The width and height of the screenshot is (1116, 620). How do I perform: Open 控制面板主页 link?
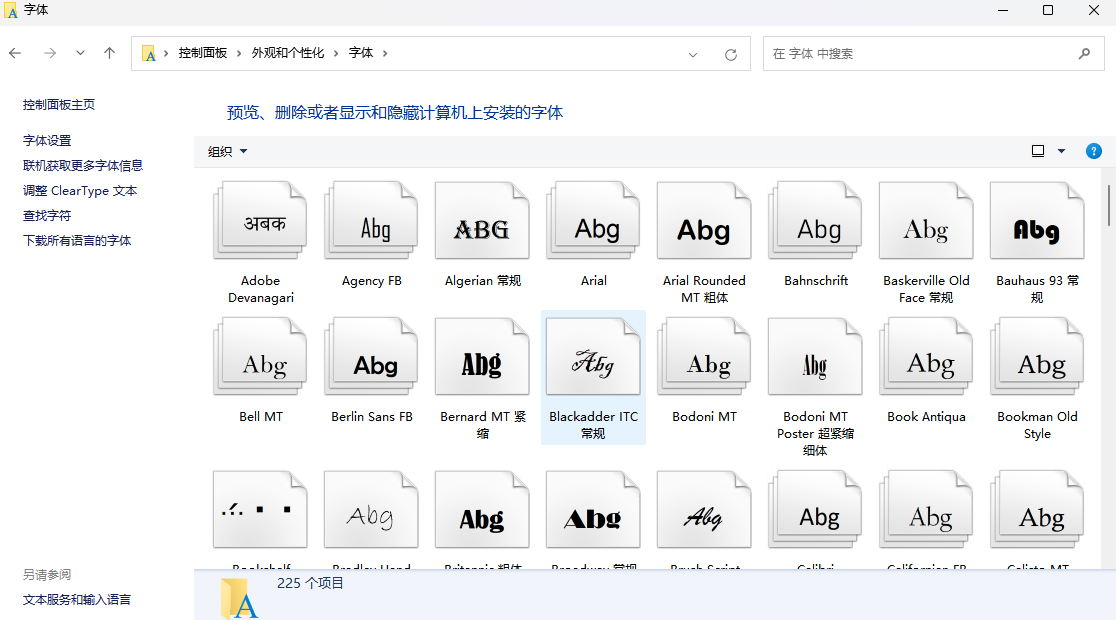click(58, 105)
